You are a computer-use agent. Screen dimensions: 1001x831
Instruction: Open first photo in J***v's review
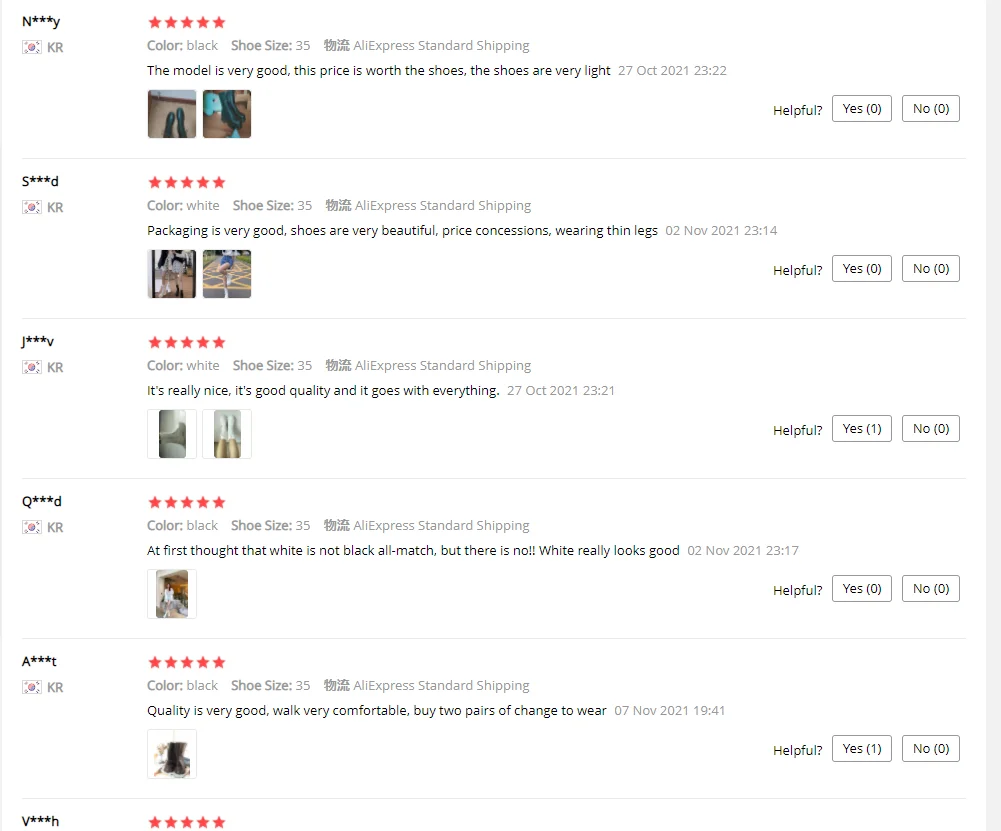(172, 434)
